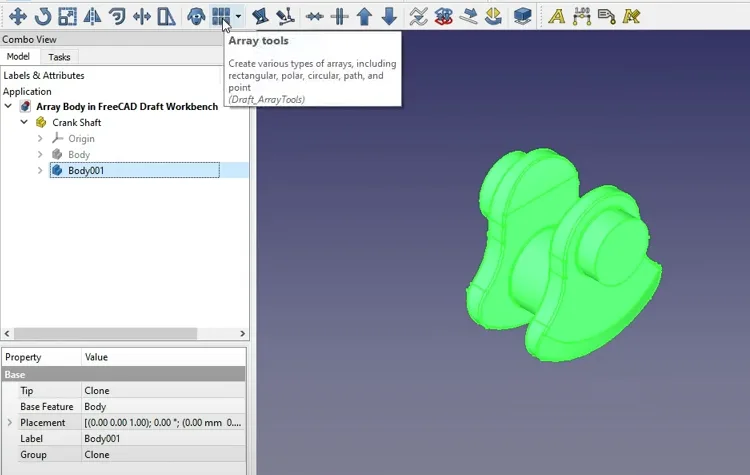Select the Trimex trim/extend tool
This screenshot has width=750, height=475.
click(x=142, y=16)
